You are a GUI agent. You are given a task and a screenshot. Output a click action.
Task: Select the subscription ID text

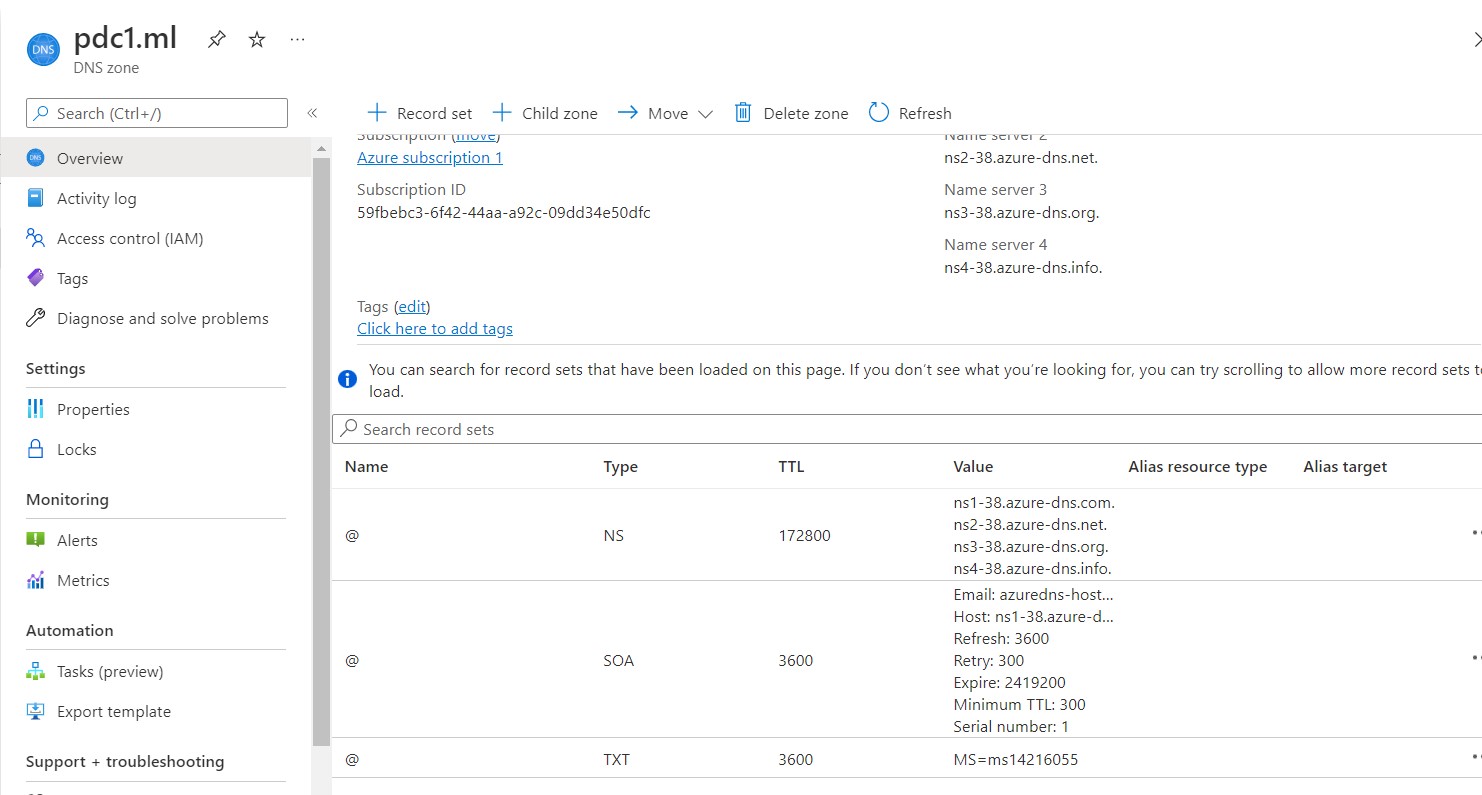tap(504, 212)
